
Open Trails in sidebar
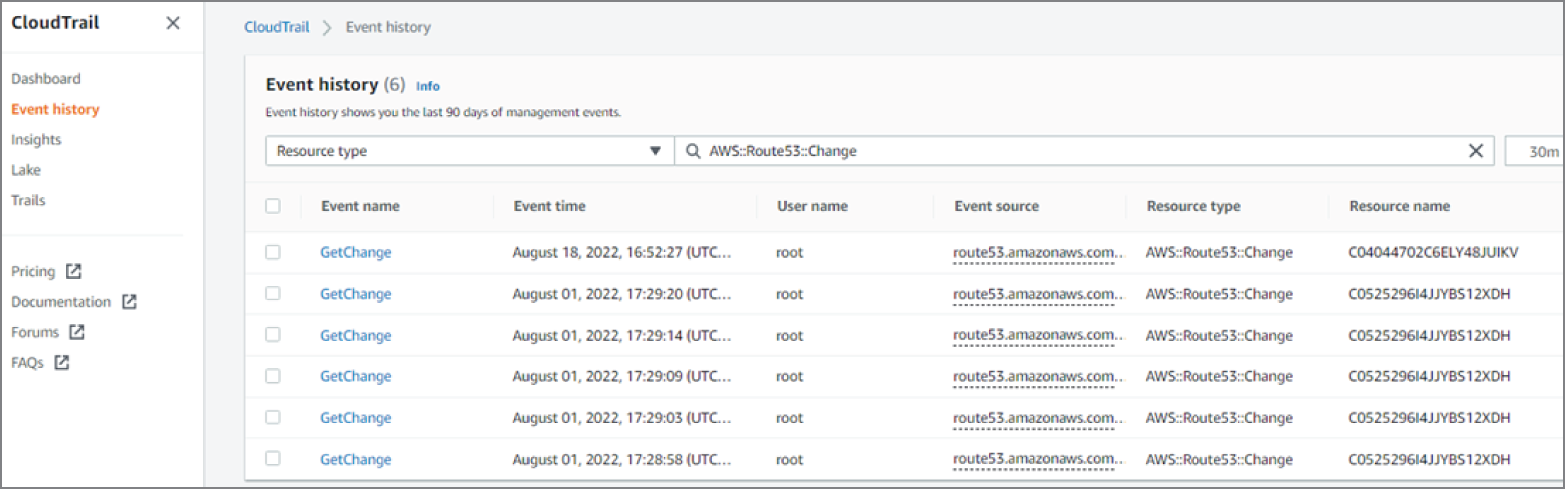tap(28, 200)
